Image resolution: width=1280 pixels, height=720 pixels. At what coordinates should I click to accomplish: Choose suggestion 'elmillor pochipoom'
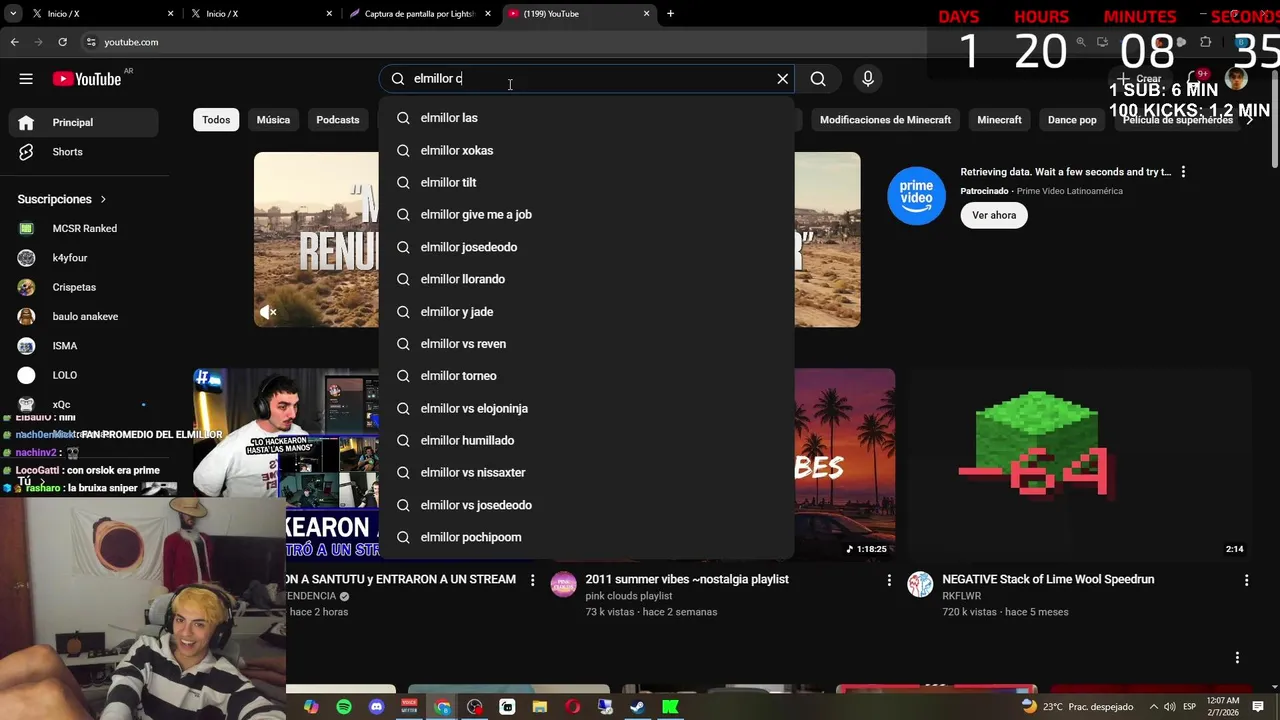pyautogui.click(x=586, y=537)
